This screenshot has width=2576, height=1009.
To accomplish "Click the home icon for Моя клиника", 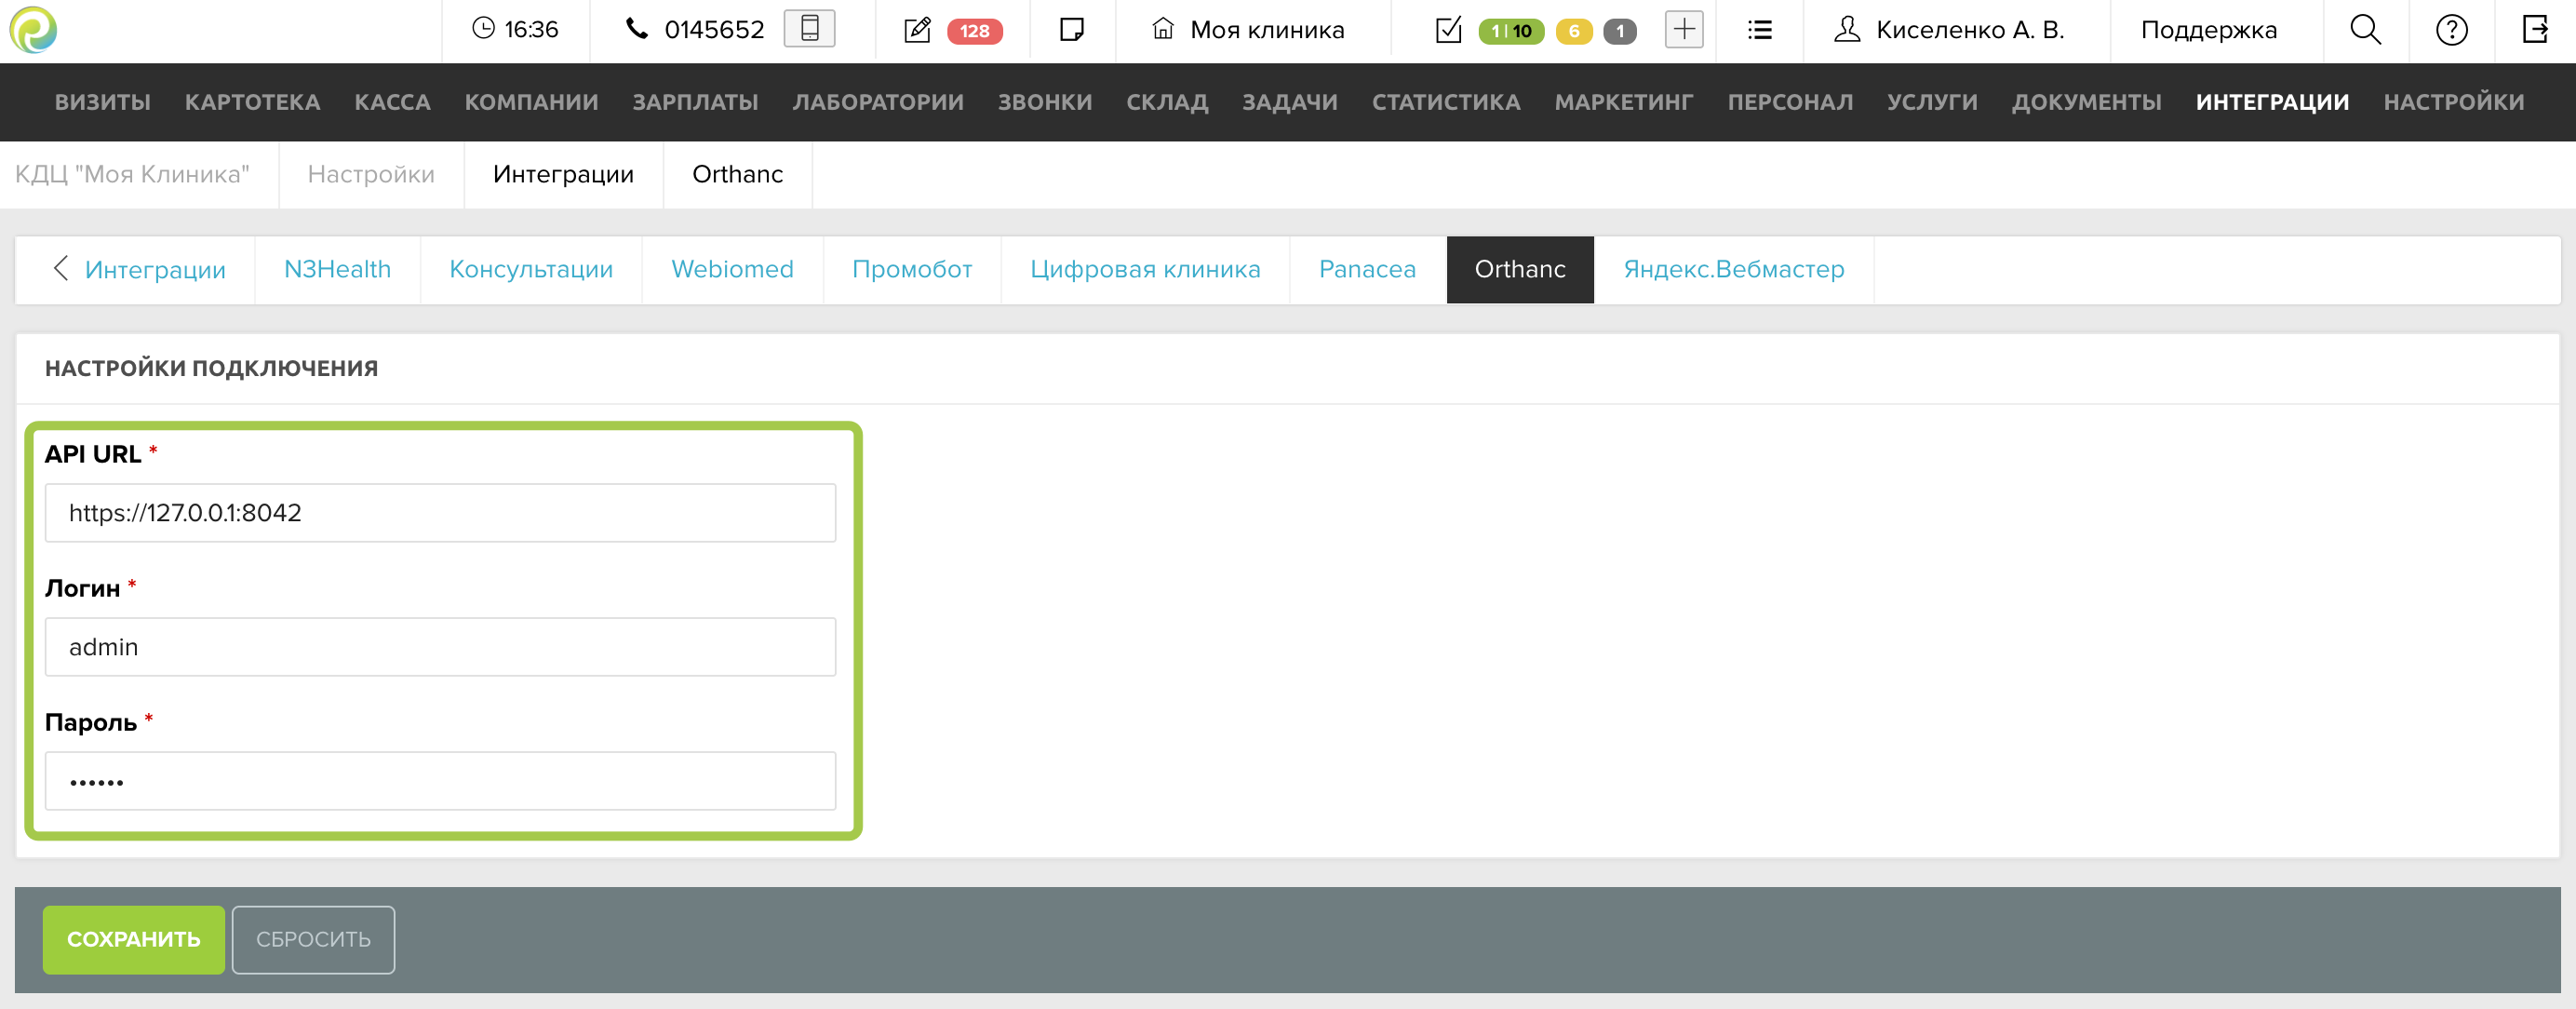I will click(1162, 28).
